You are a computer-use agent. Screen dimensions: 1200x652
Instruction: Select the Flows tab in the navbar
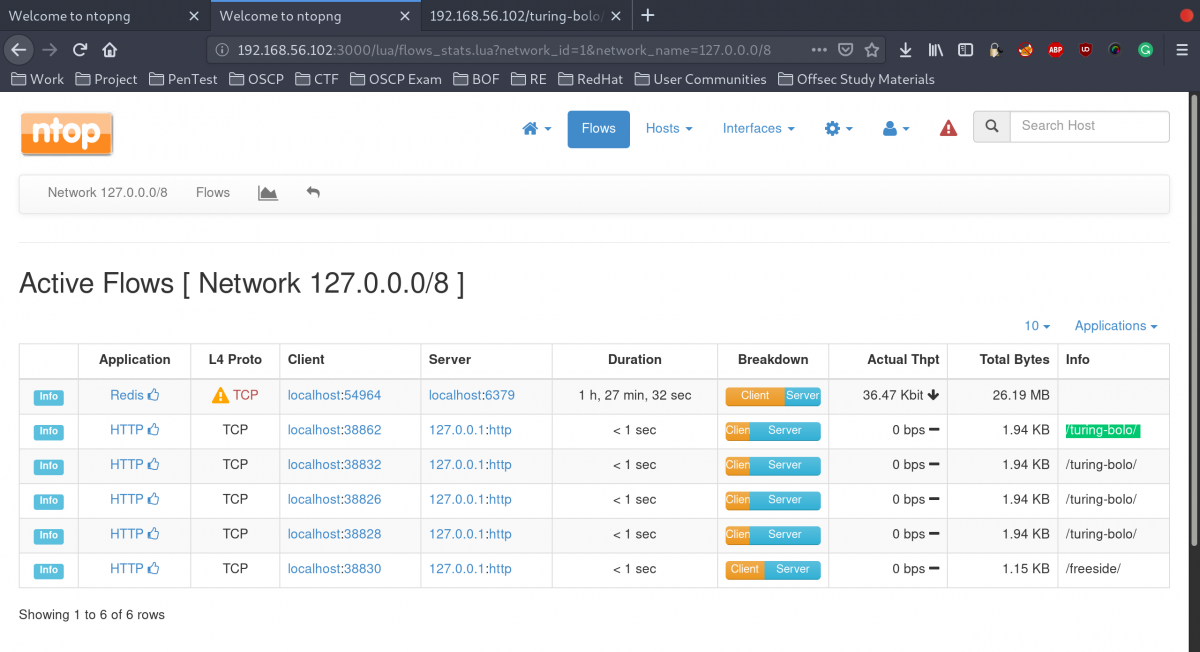[x=598, y=129]
